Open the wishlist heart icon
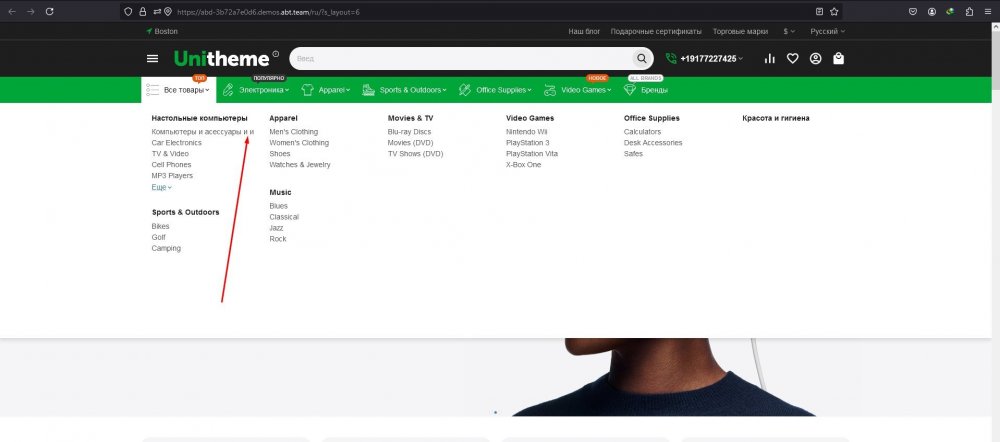 pos(792,59)
